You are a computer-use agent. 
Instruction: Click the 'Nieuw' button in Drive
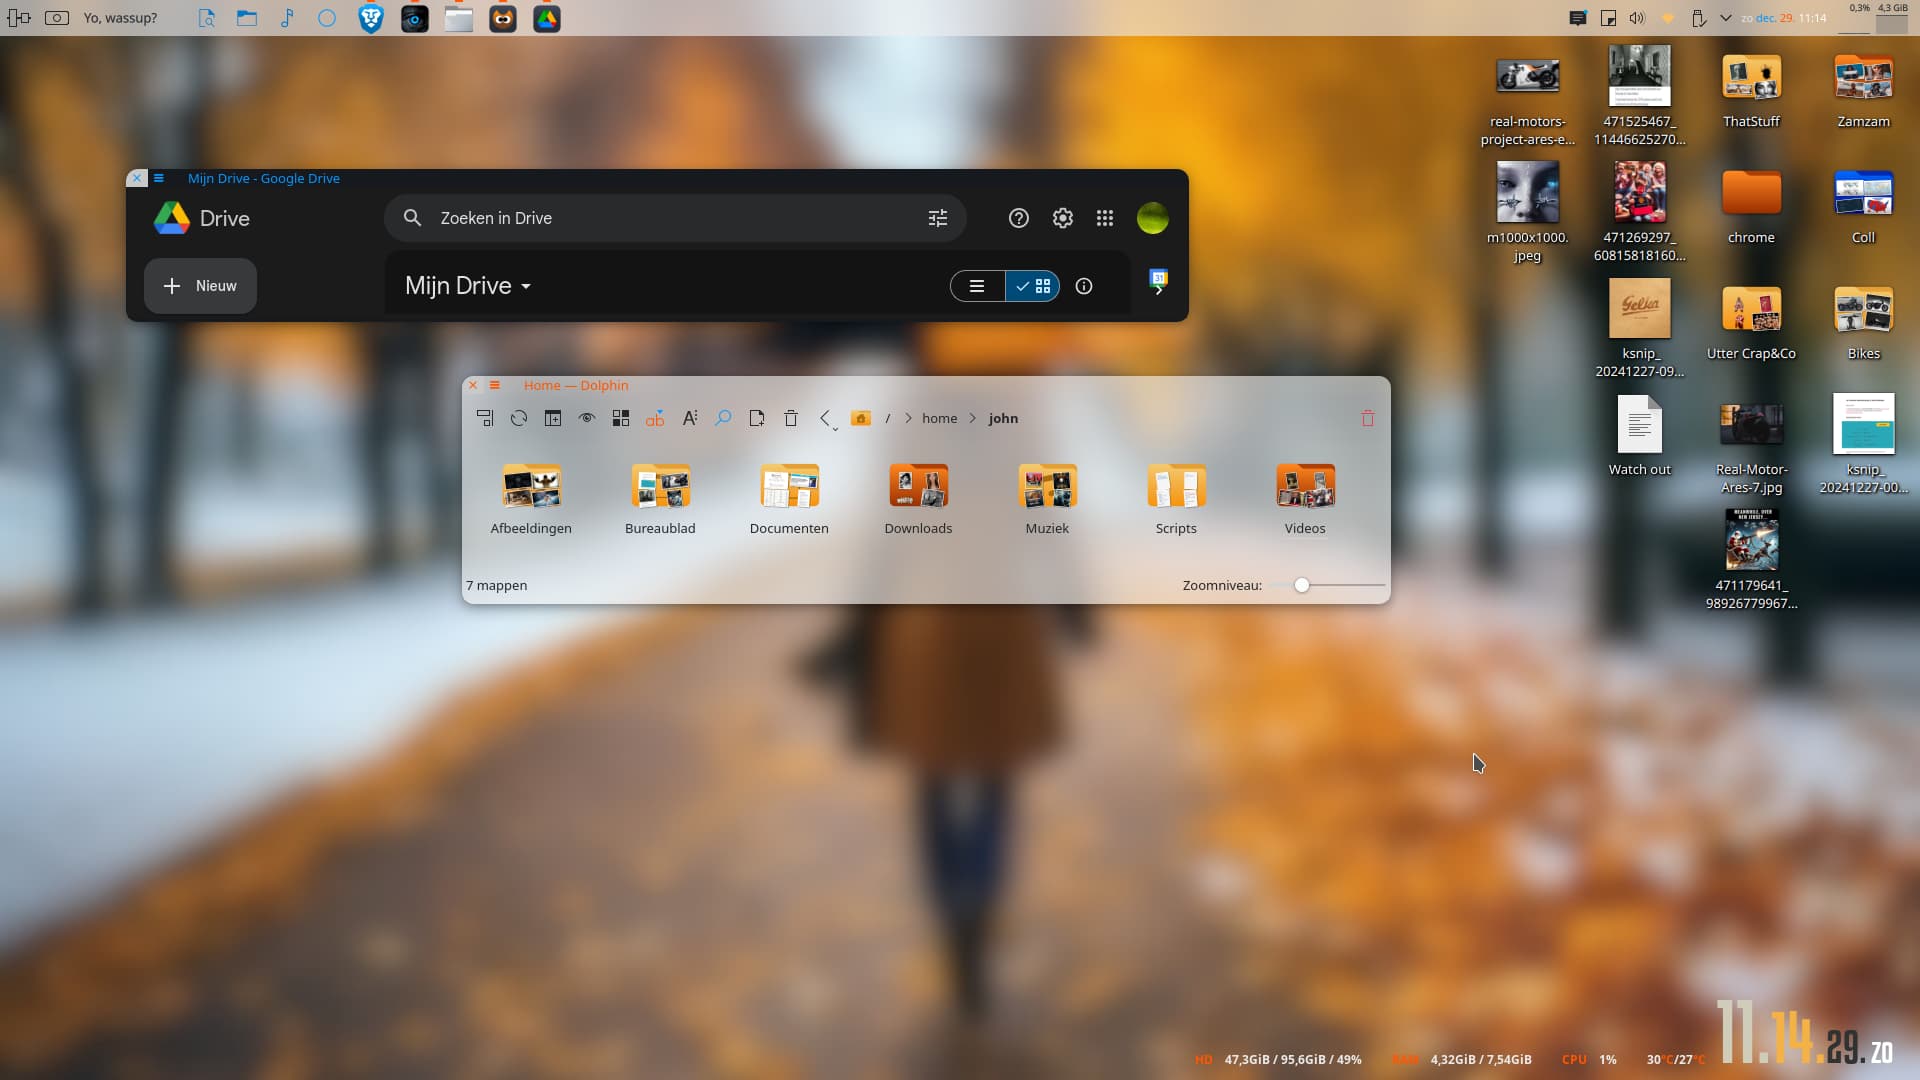(200, 286)
